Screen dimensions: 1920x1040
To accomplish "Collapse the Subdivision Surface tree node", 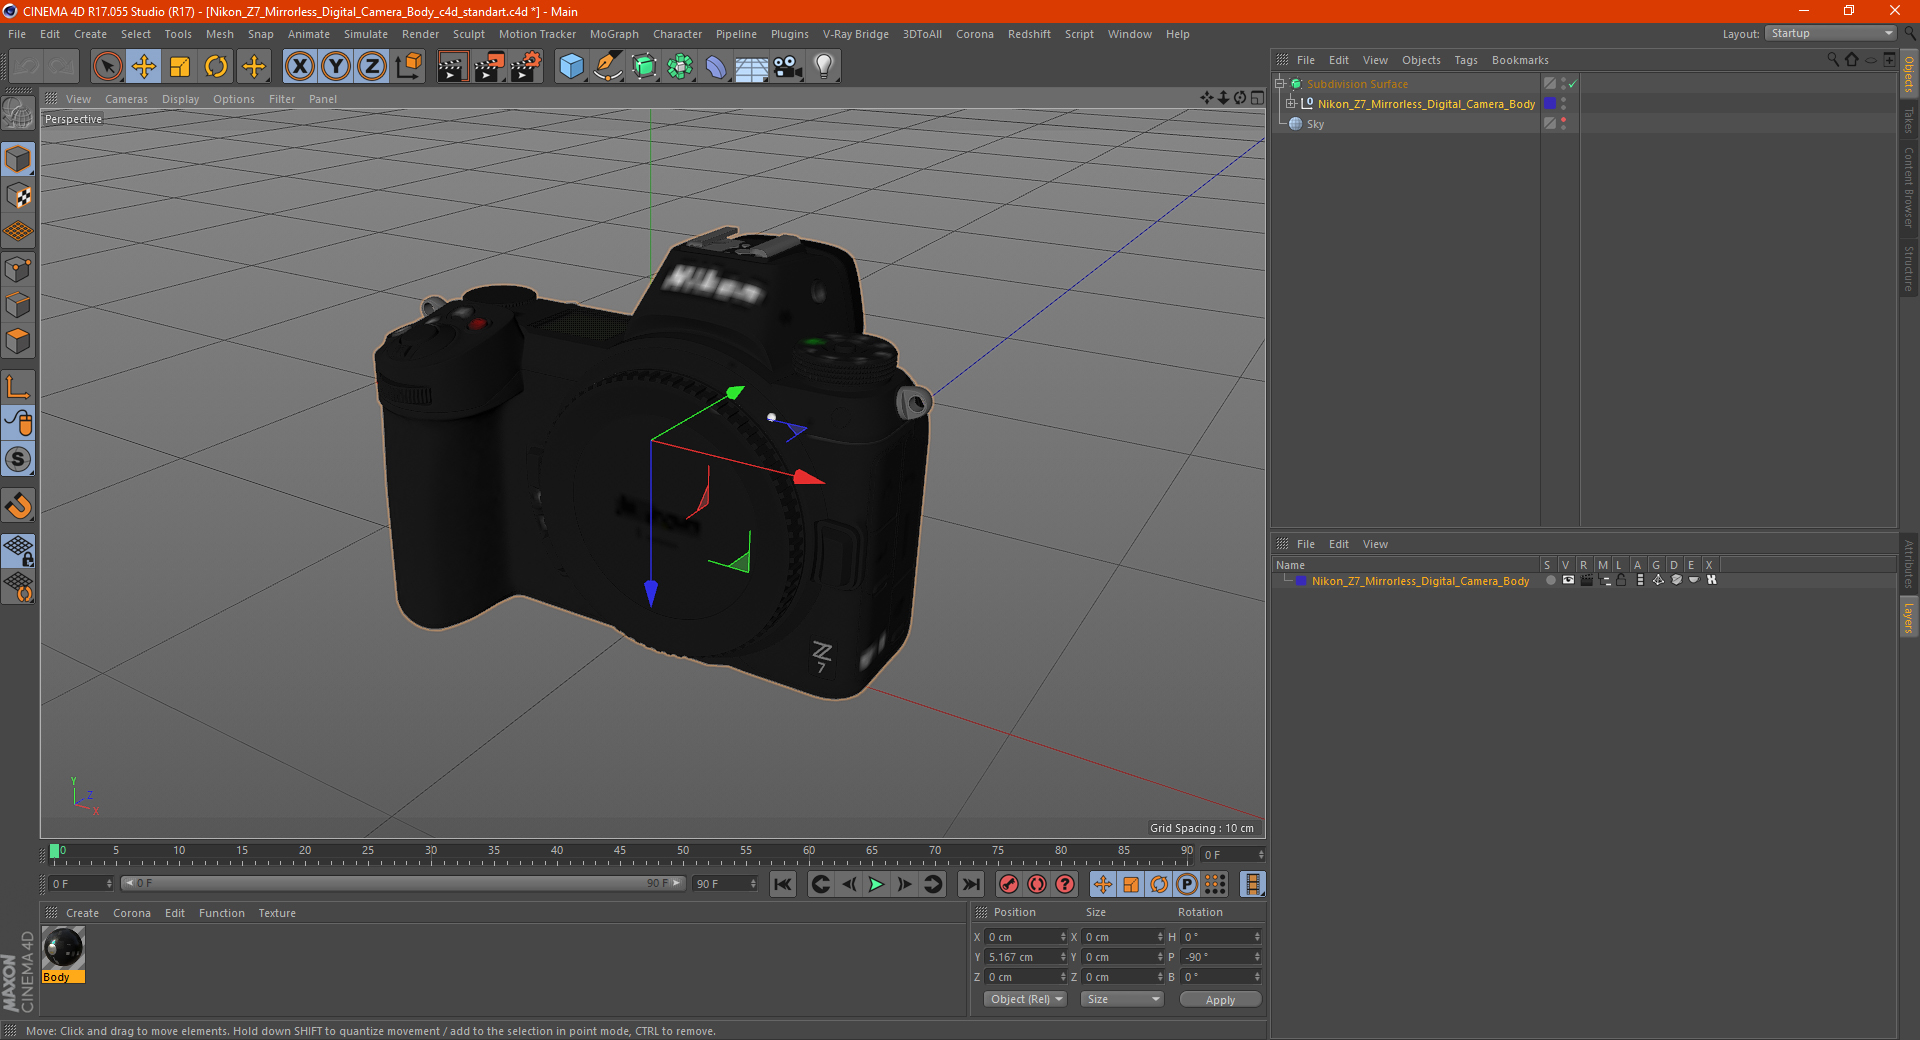I will [1280, 84].
